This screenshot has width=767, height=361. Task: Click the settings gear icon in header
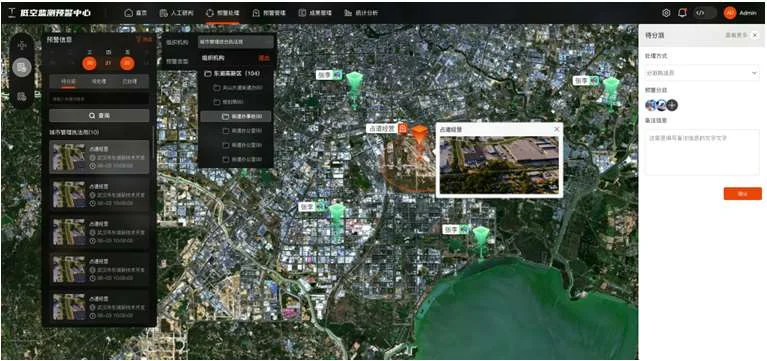coord(666,13)
